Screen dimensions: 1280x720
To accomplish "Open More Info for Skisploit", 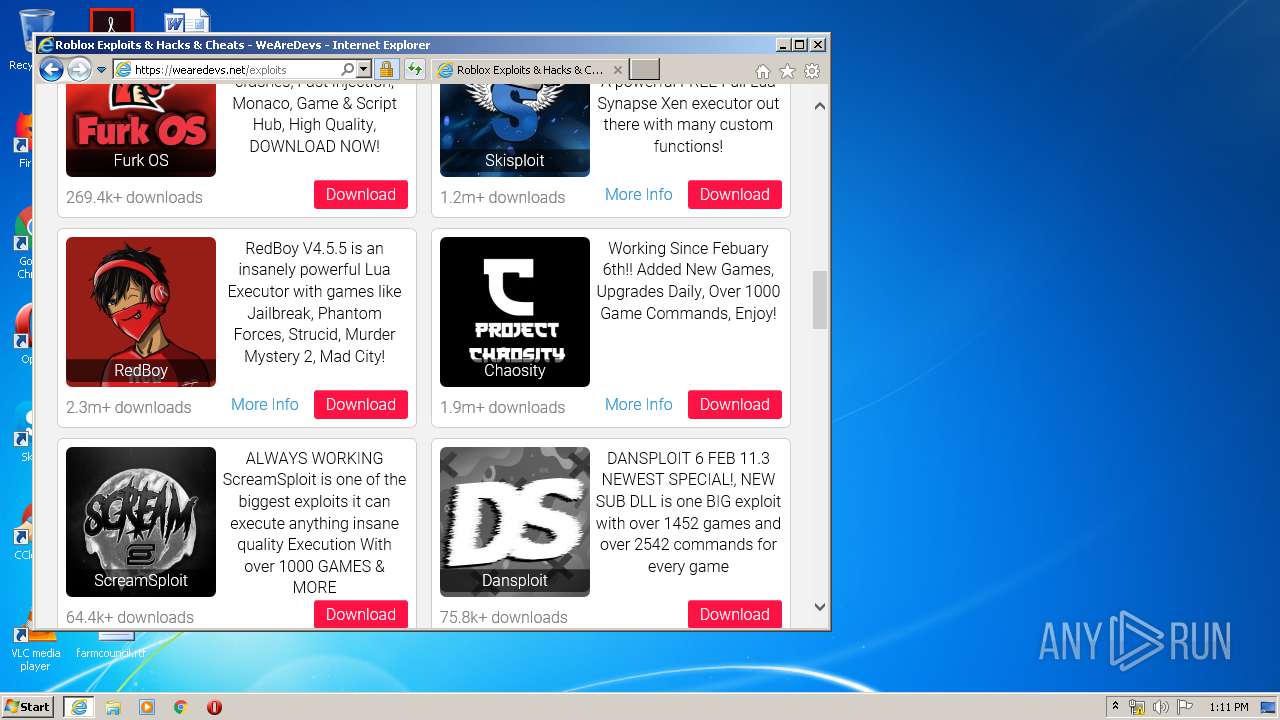I will 639,195.
